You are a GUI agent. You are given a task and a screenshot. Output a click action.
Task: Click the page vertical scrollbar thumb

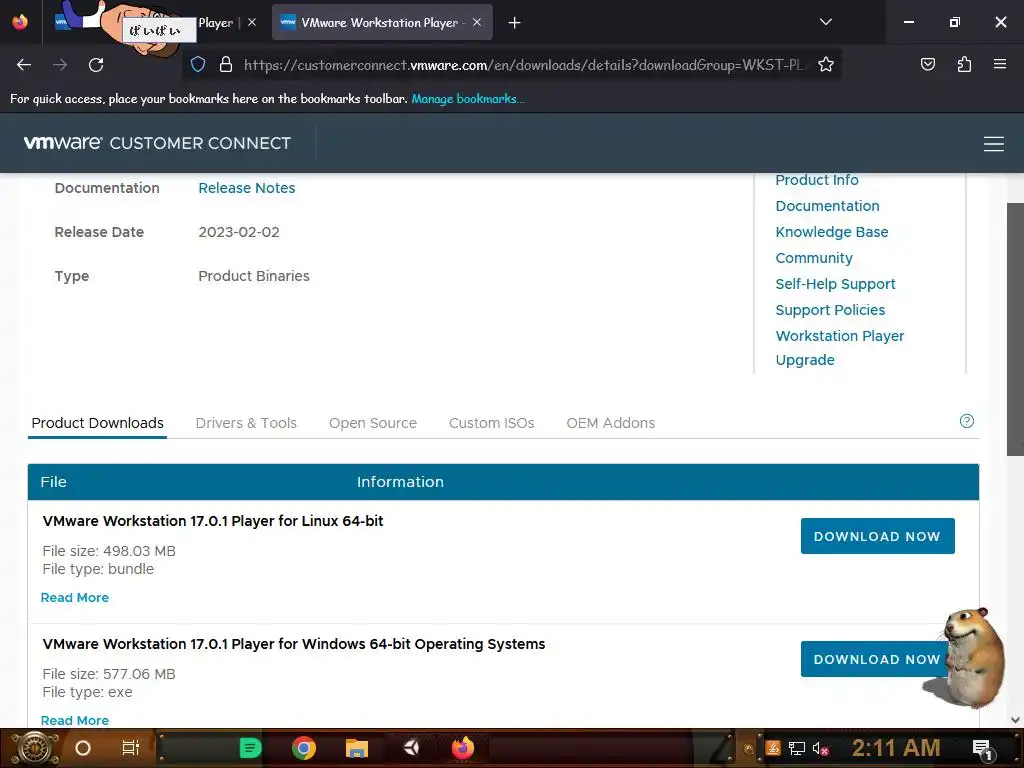coord(1015,329)
